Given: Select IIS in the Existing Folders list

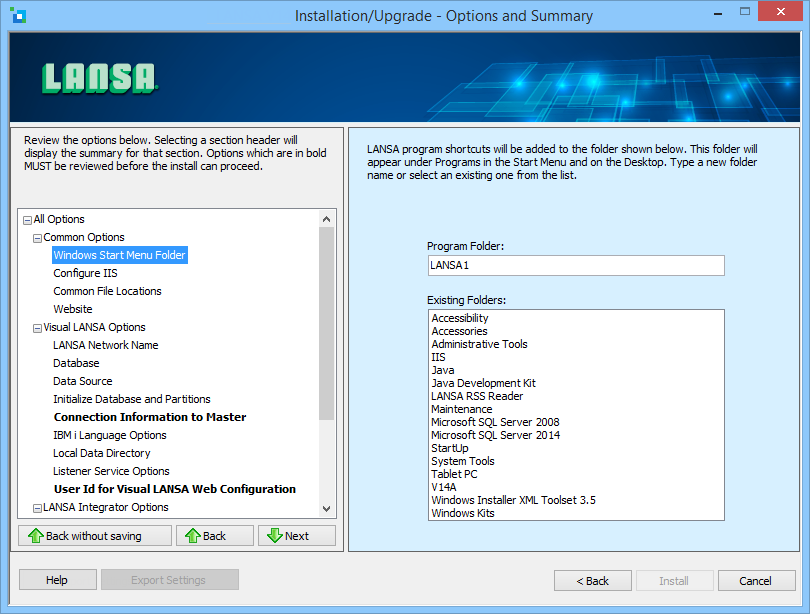Looking at the screenshot, I should coord(438,357).
